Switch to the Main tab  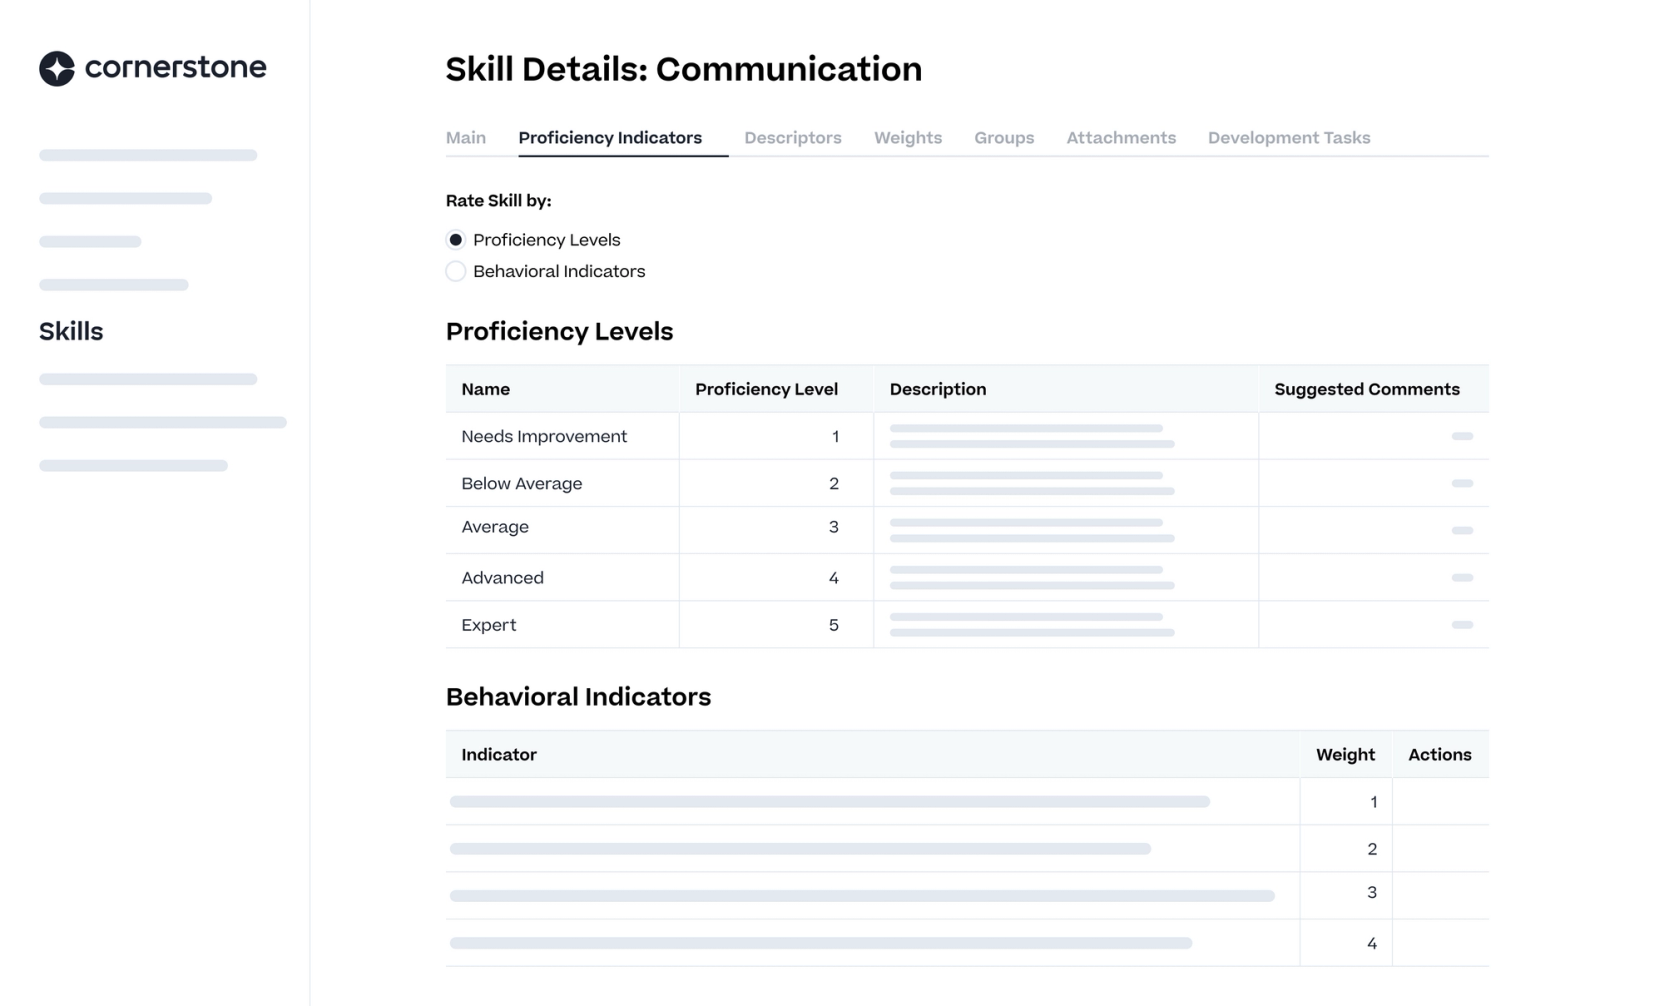[466, 138]
